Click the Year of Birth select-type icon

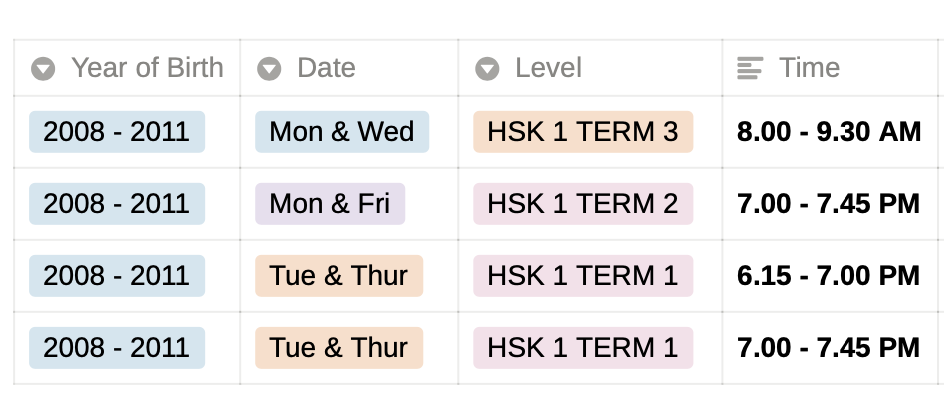click(x=43, y=68)
